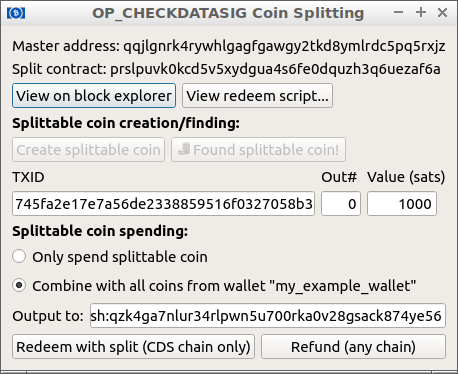The image size is (458, 374).
Task: Click Redeem with split (CDS chain only)
Action: (x=133, y=347)
